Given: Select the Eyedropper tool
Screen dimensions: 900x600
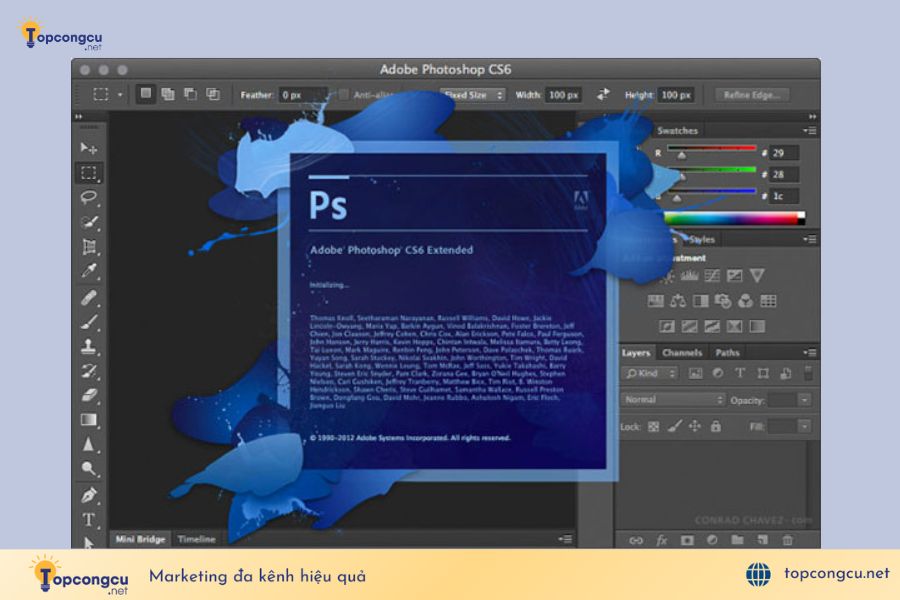Looking at the screenshot, I should tap(89, 271).
